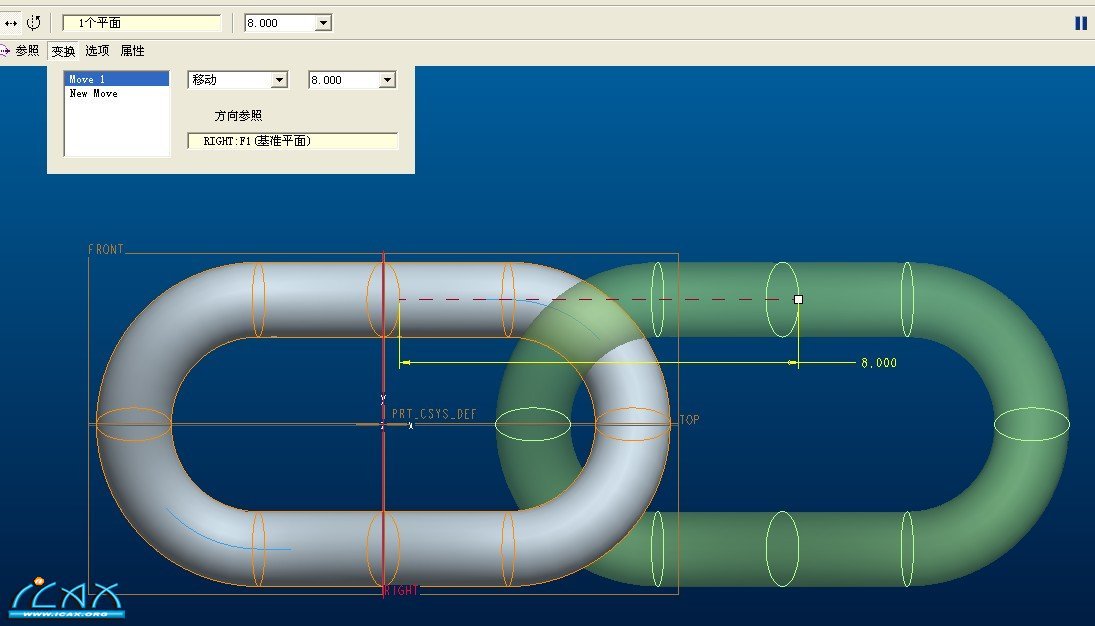
Task: Click the pause feature icon
Action: 1080,23
